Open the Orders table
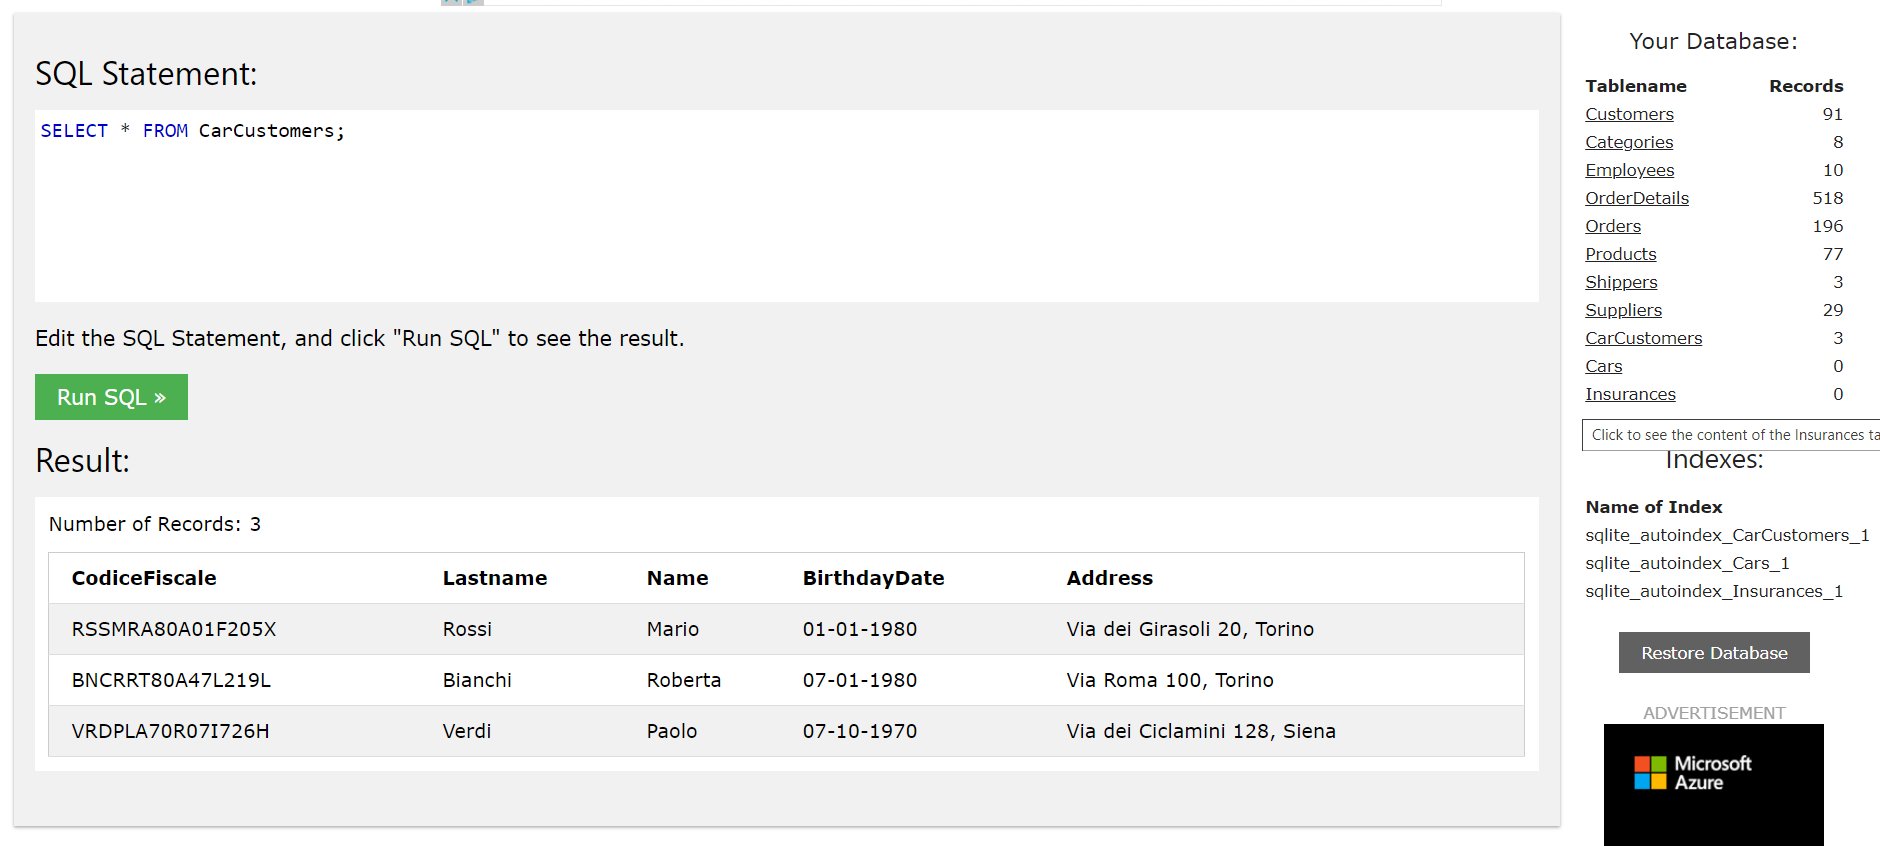The width and height of the screenshot is (1880, 846). point(1613,226)
